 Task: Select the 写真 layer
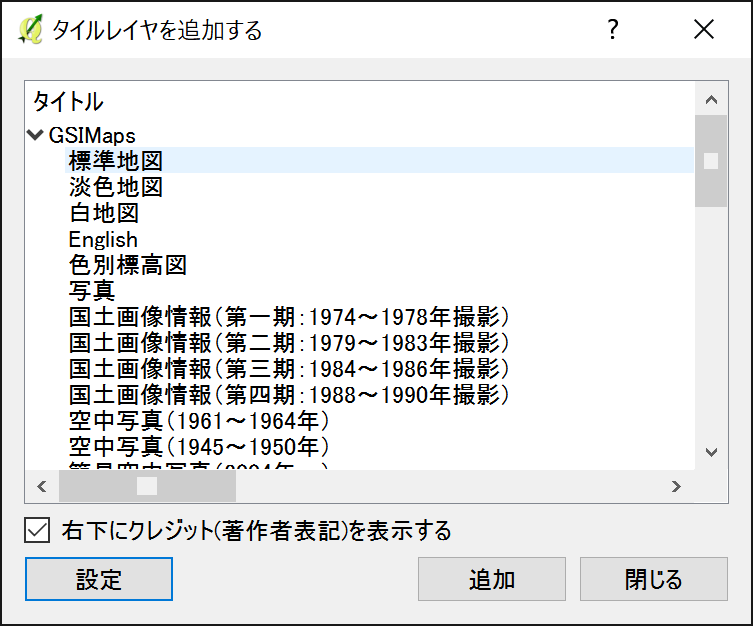point(92,291)
